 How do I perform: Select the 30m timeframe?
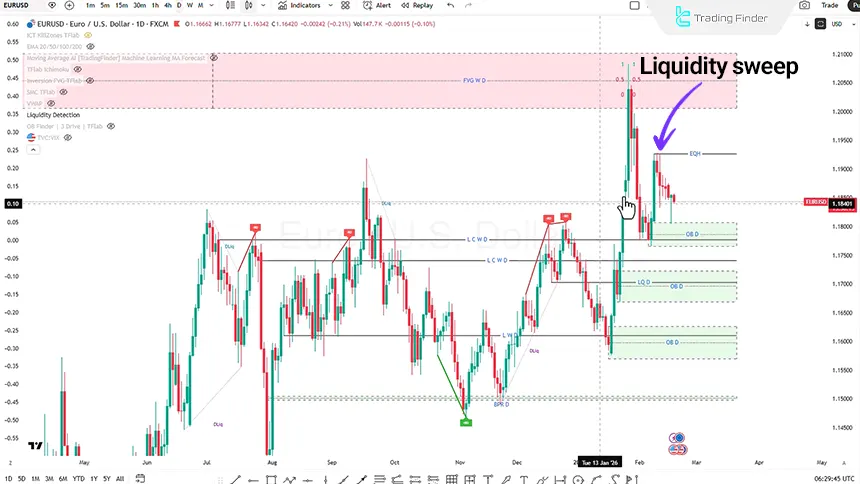[140, 5]
